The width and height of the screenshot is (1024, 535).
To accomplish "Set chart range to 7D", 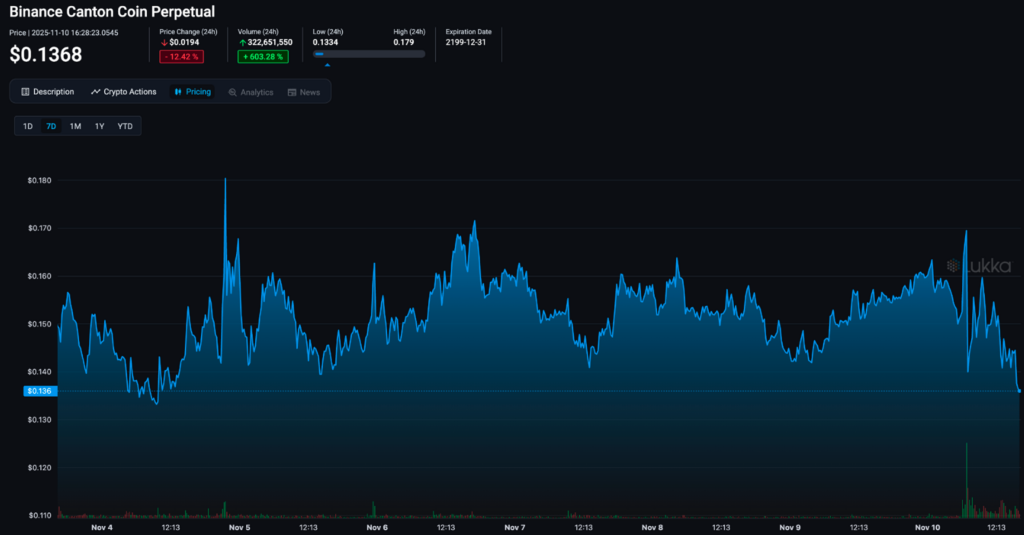I will tap(51, 126).
